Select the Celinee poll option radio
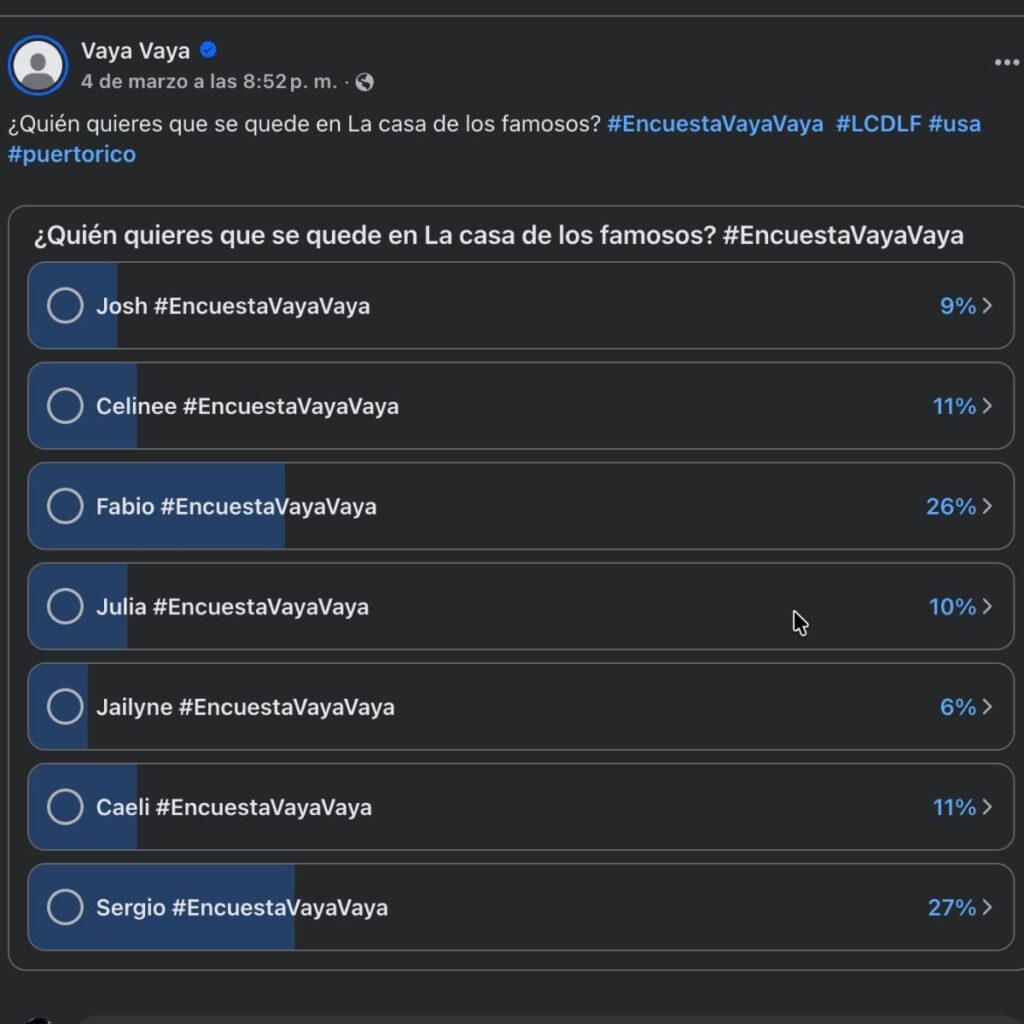The width and height of the screenshot is (1024, 1024). [65, 406]
